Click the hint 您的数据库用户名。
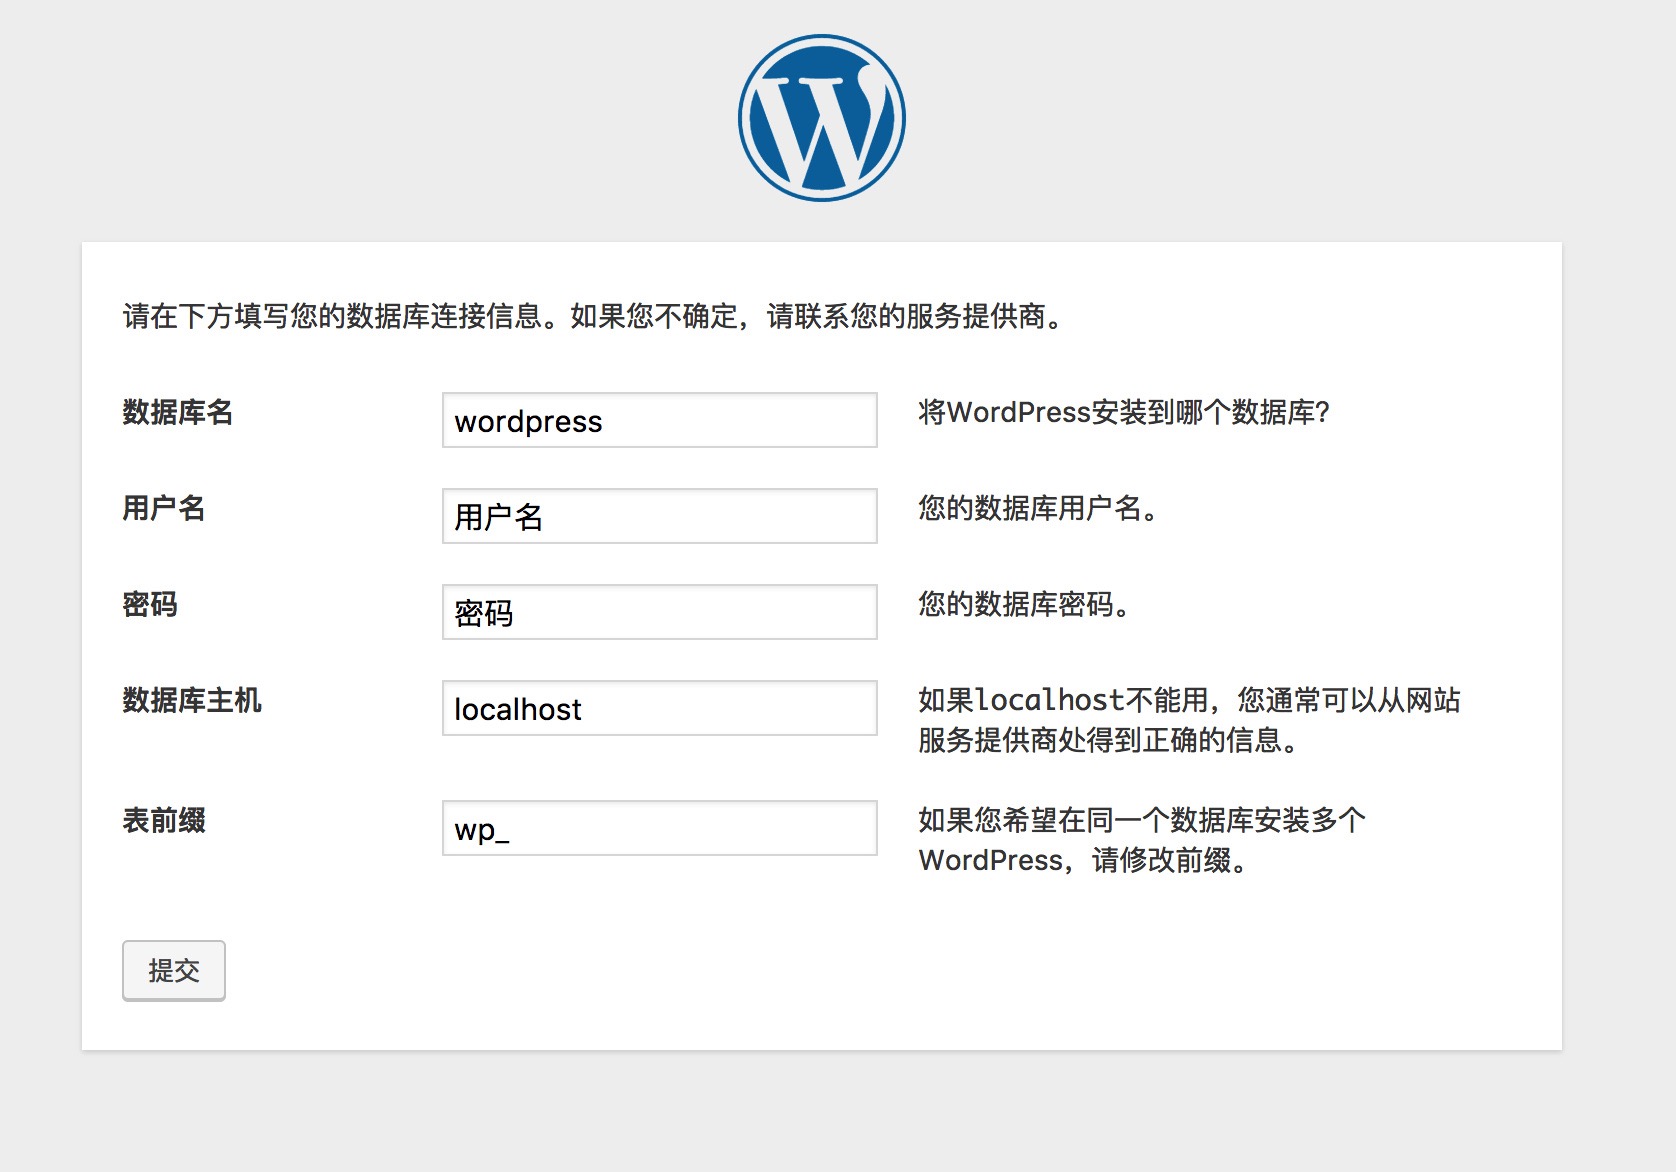The height and width of the screenshot is (1172, 1676). point(1039,508)
